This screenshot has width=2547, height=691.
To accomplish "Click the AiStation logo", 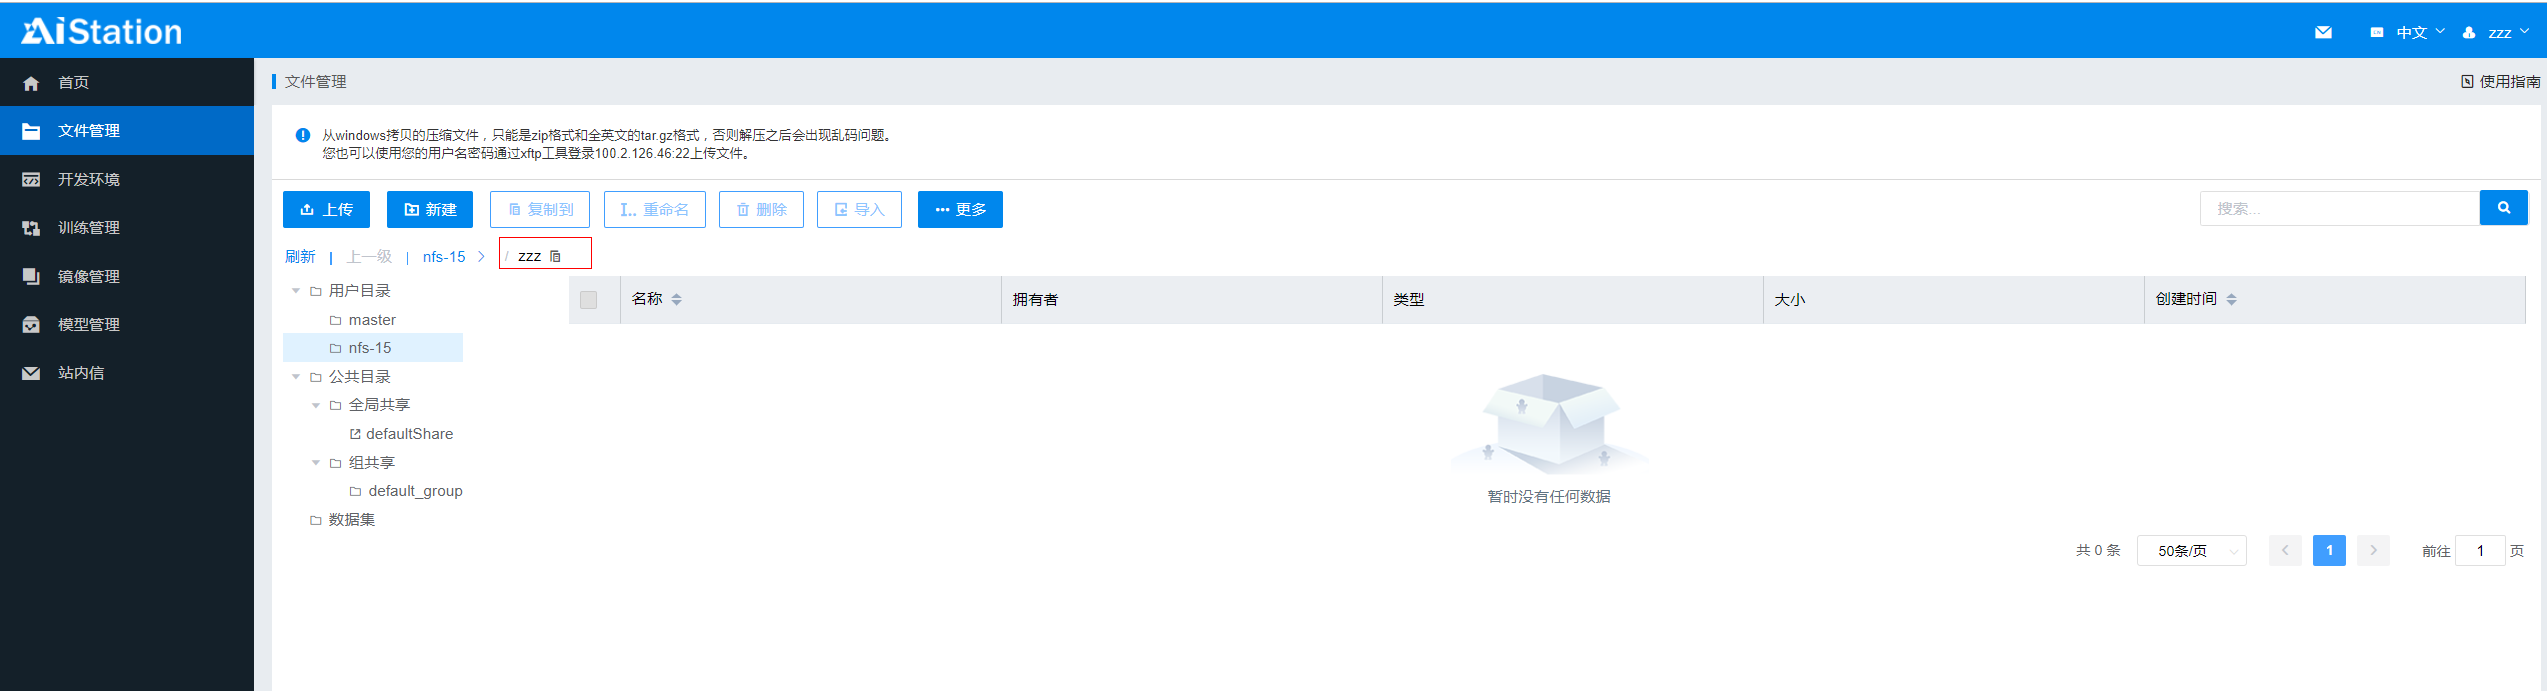I will 102,32.
